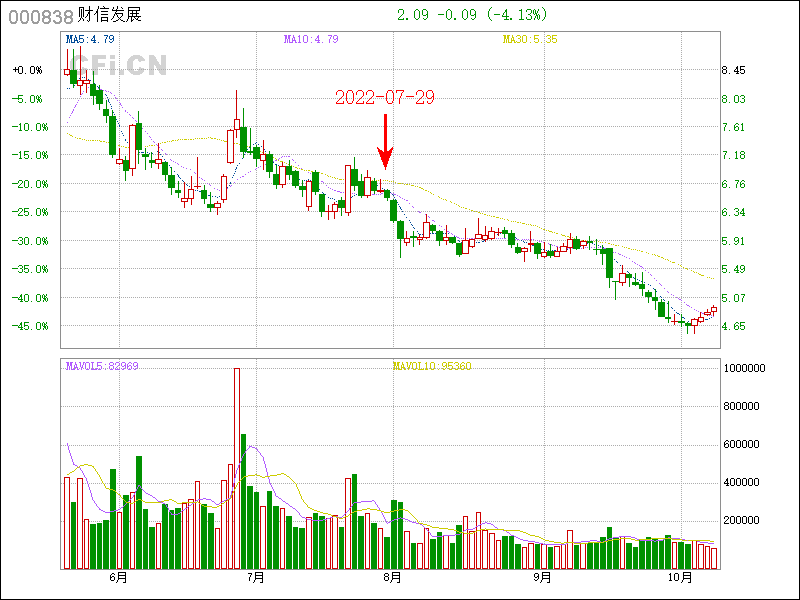
Task: Click the 2022-07-29 date annotation
Action: click(x=385, y=97)
